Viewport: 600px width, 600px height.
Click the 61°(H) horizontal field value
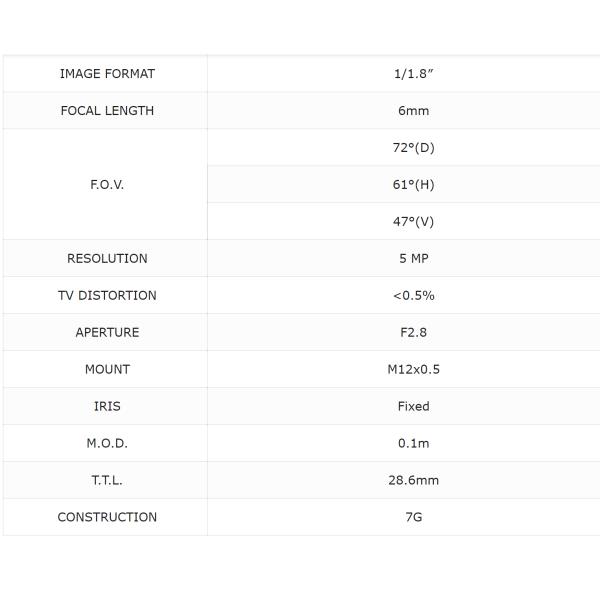click(413, 185)
